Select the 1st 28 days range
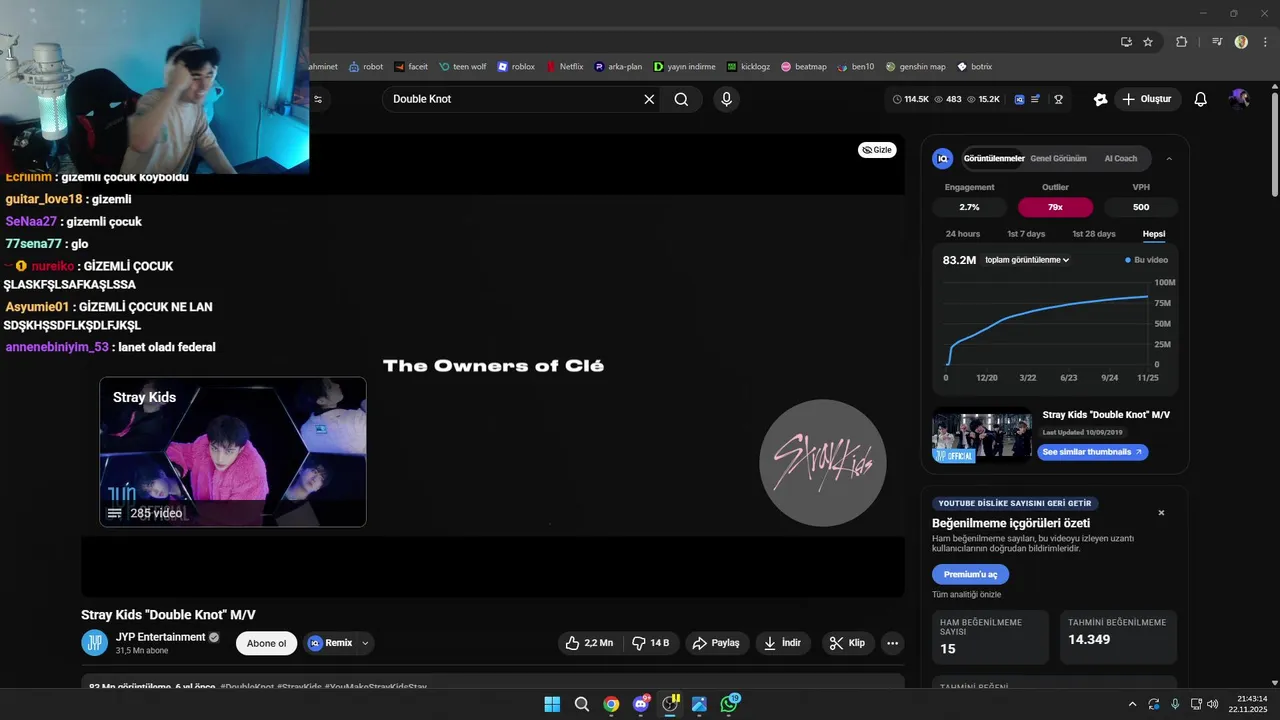Image resolution: width=1280 pixels, height=720 pixels. 1094,234
